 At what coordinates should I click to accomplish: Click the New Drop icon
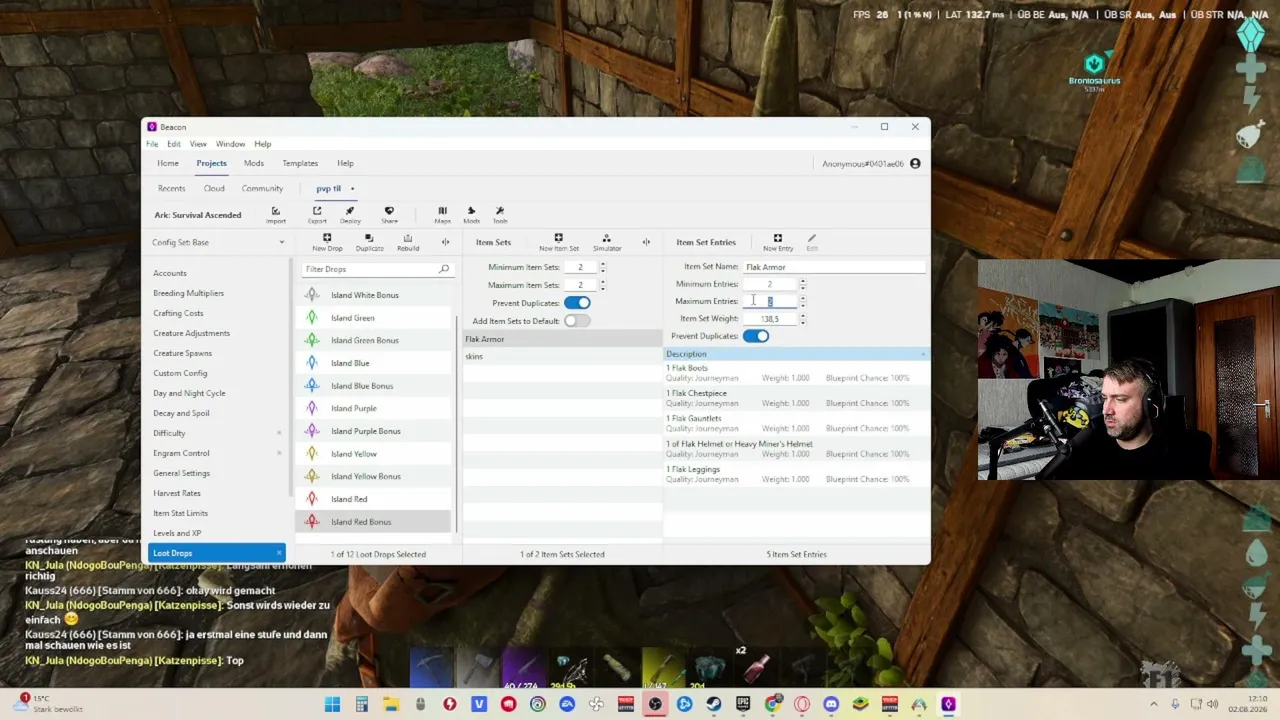tap(327, 238)
